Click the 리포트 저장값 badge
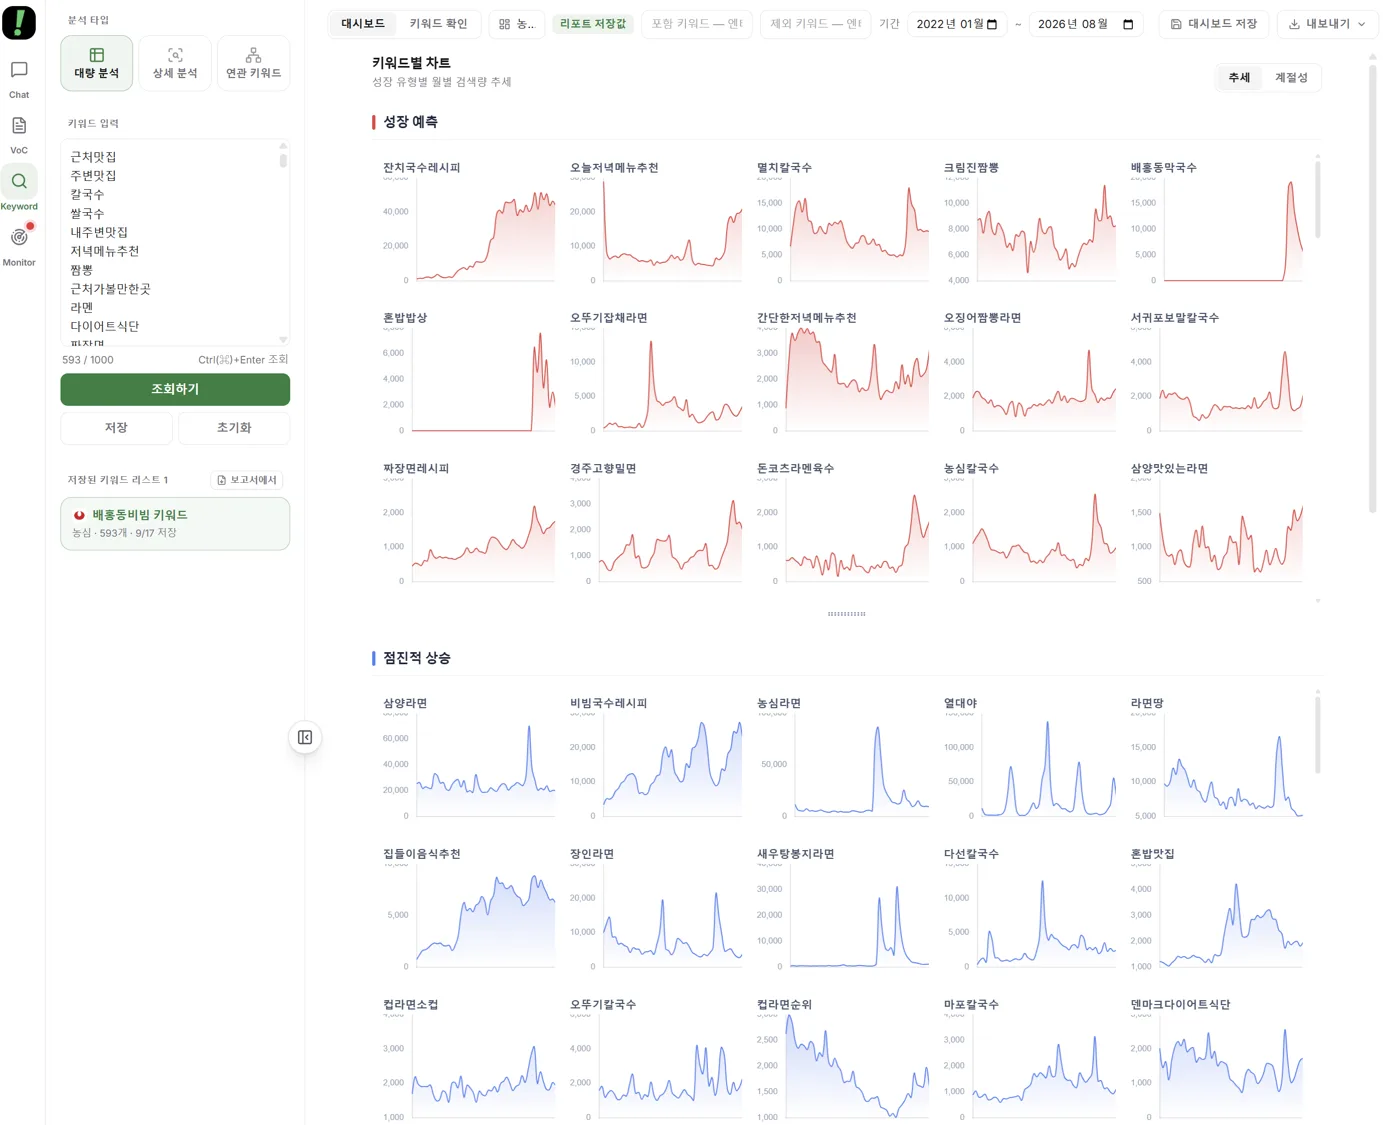Image resolution: width=1383 pixels, height=1125 pixels. tap(593, 24)
